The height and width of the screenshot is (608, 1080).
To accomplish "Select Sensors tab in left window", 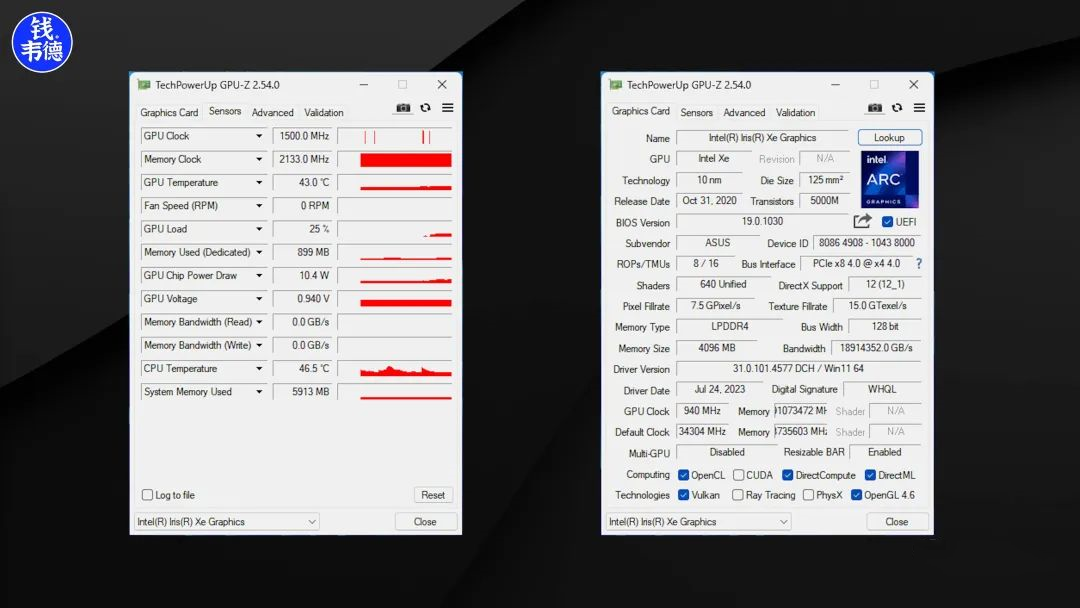I will 225,111.
